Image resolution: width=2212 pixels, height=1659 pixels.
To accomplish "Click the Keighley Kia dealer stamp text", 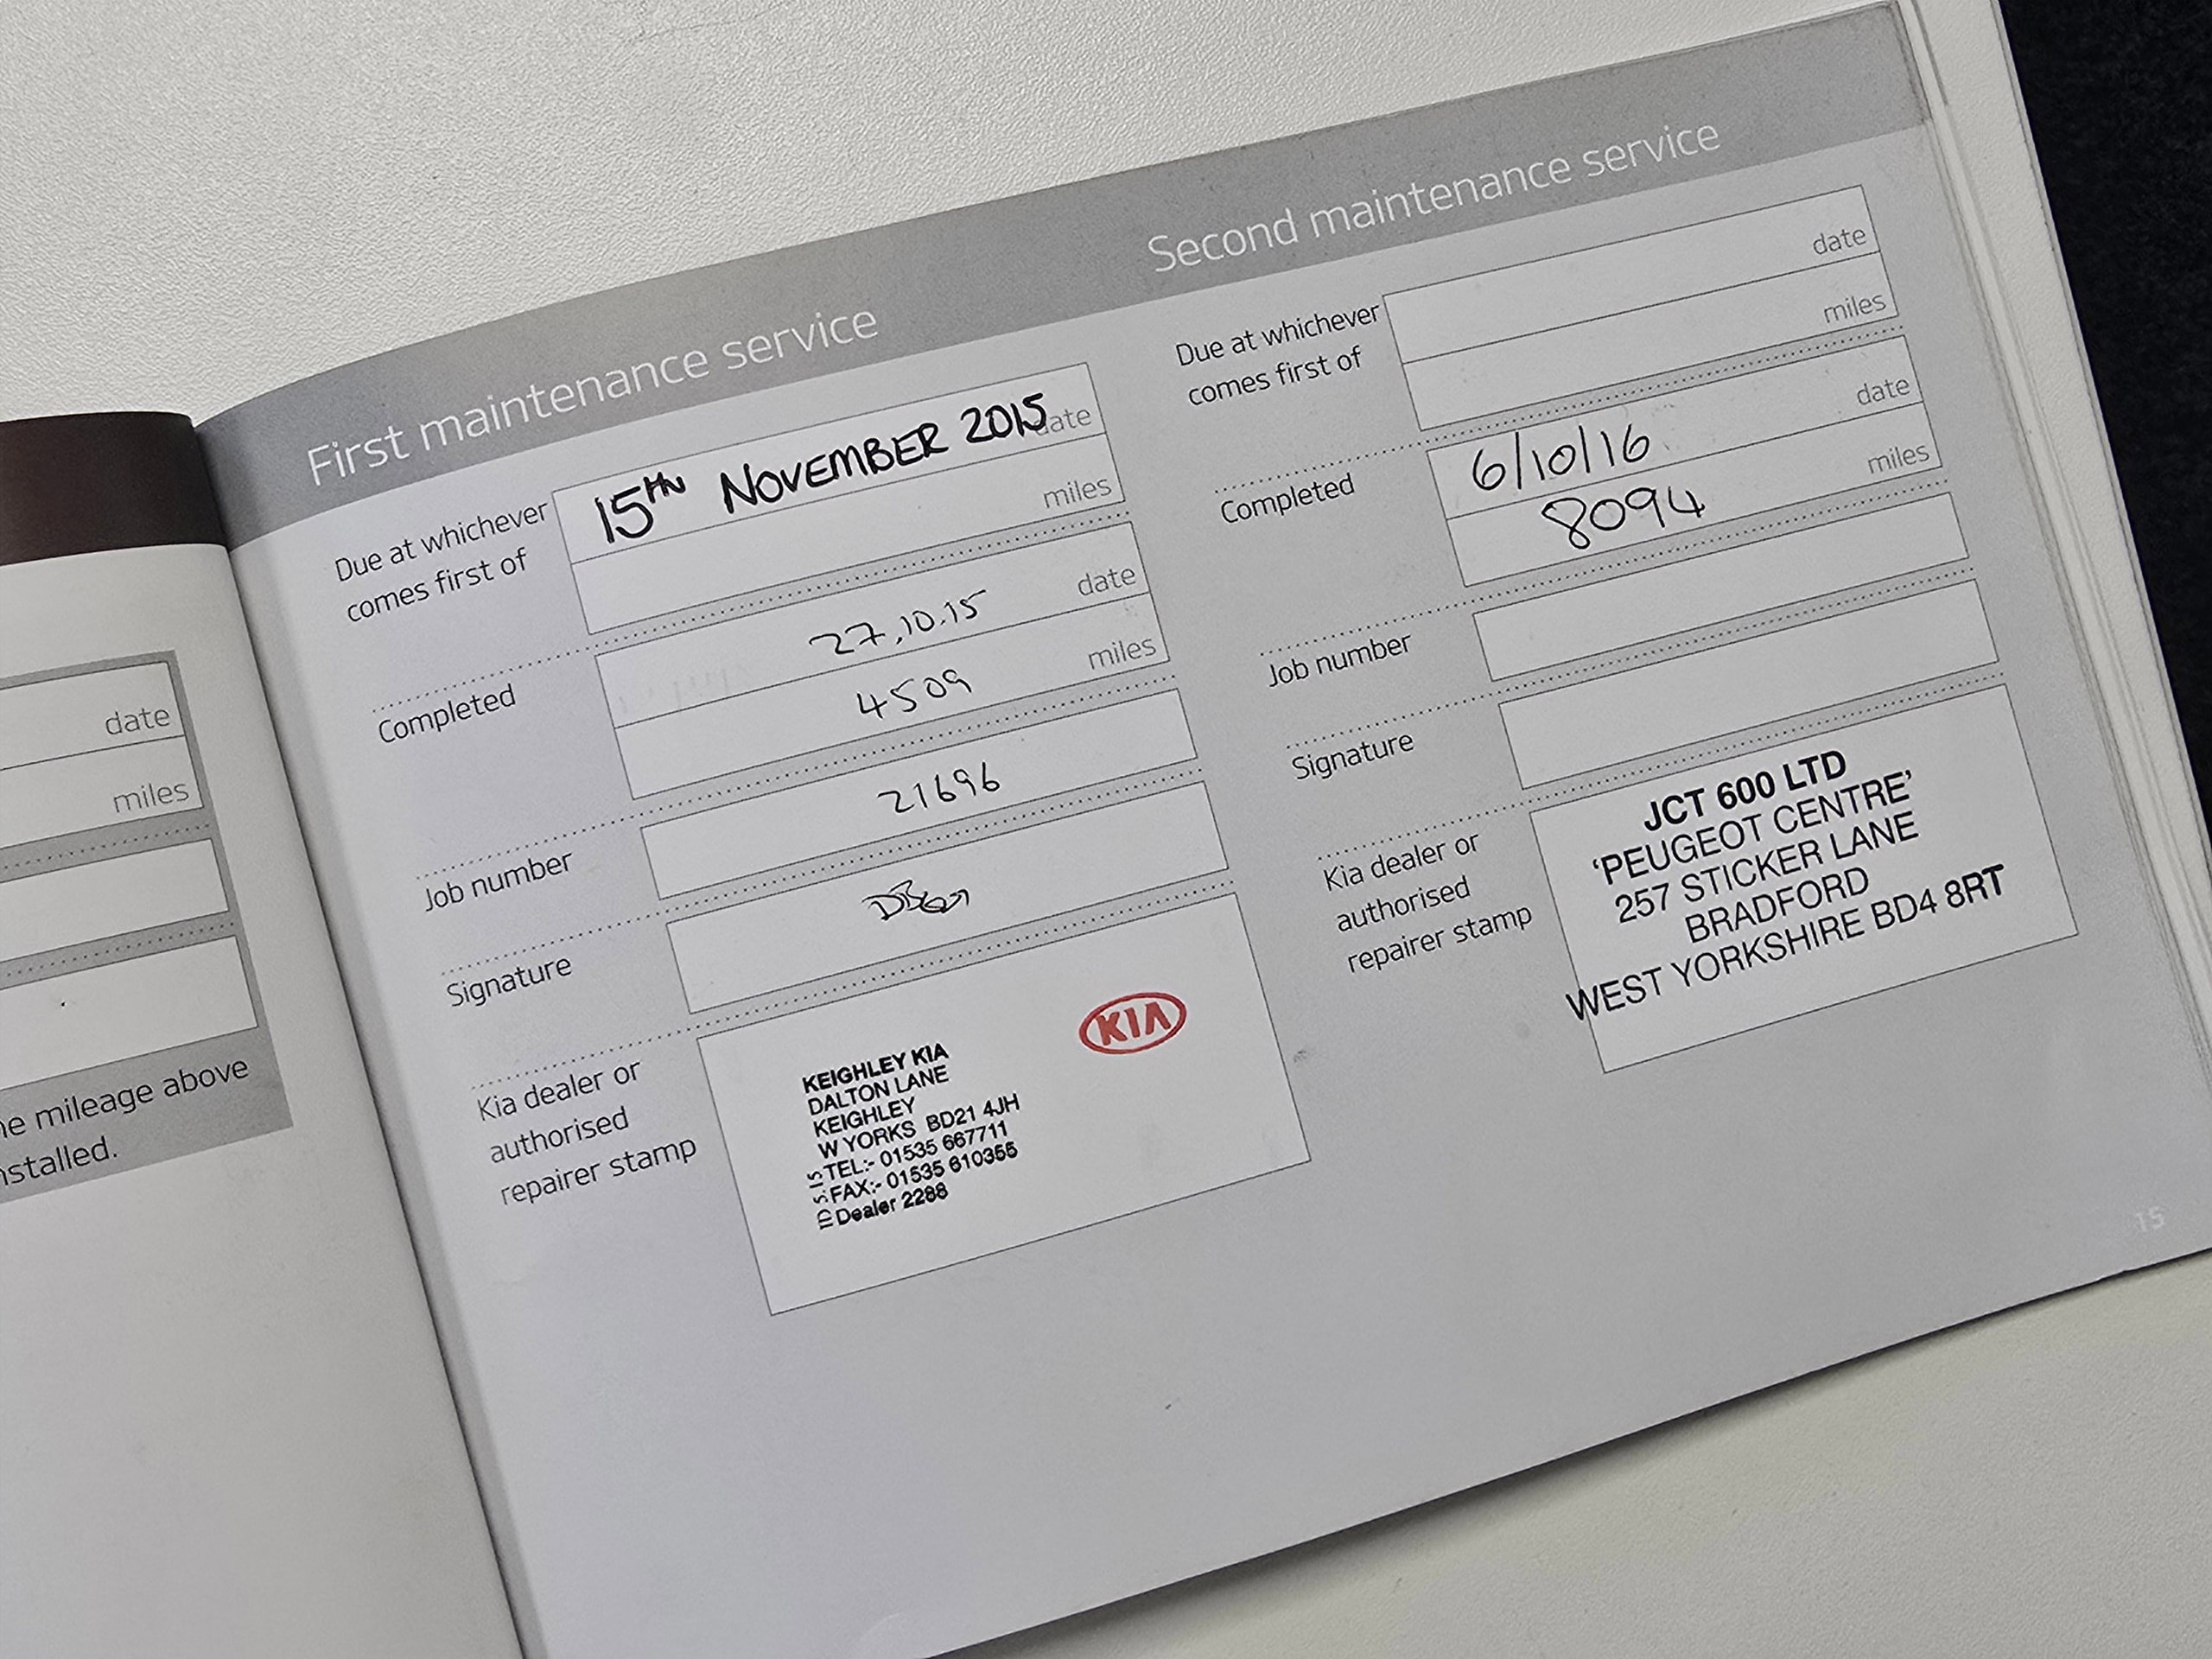I will coord(909,1136).
